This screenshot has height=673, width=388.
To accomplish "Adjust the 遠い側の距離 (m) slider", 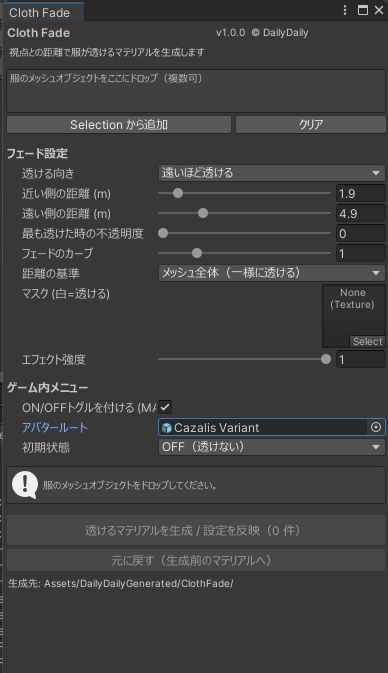I will coord(245,213).
